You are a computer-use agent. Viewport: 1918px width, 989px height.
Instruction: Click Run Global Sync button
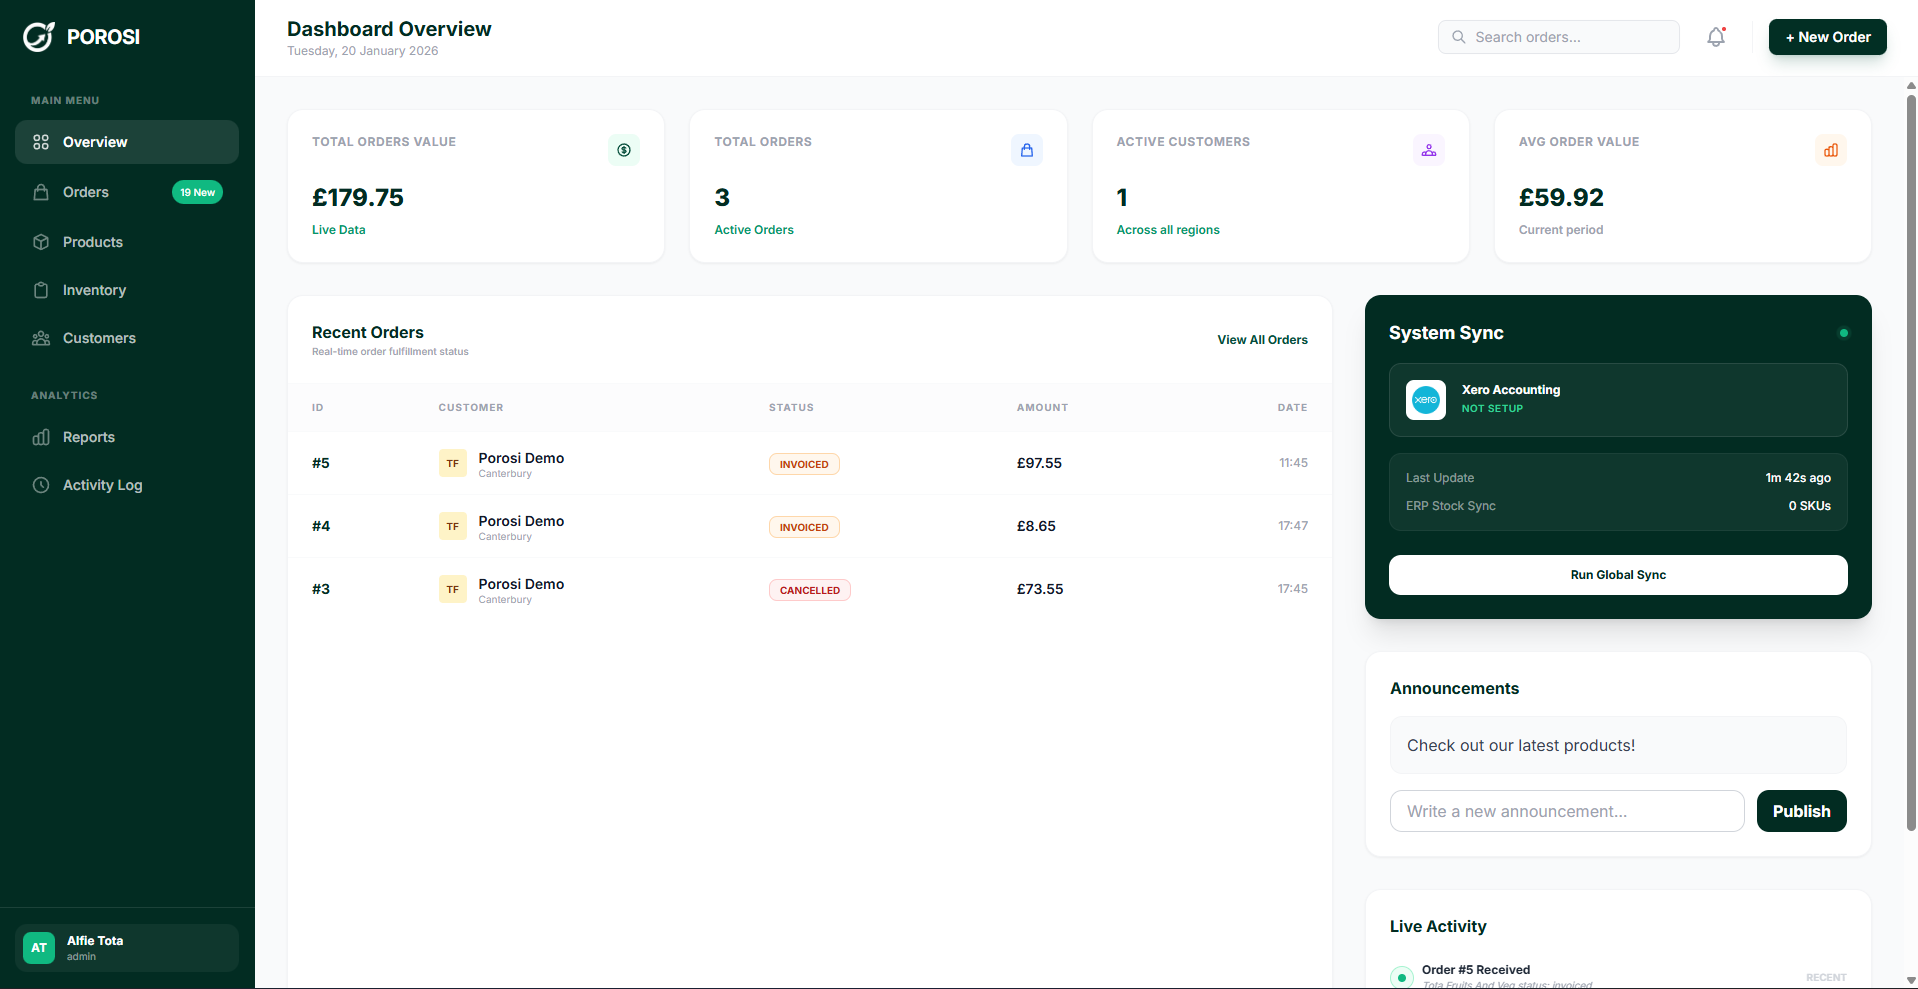pos(1618,575)
